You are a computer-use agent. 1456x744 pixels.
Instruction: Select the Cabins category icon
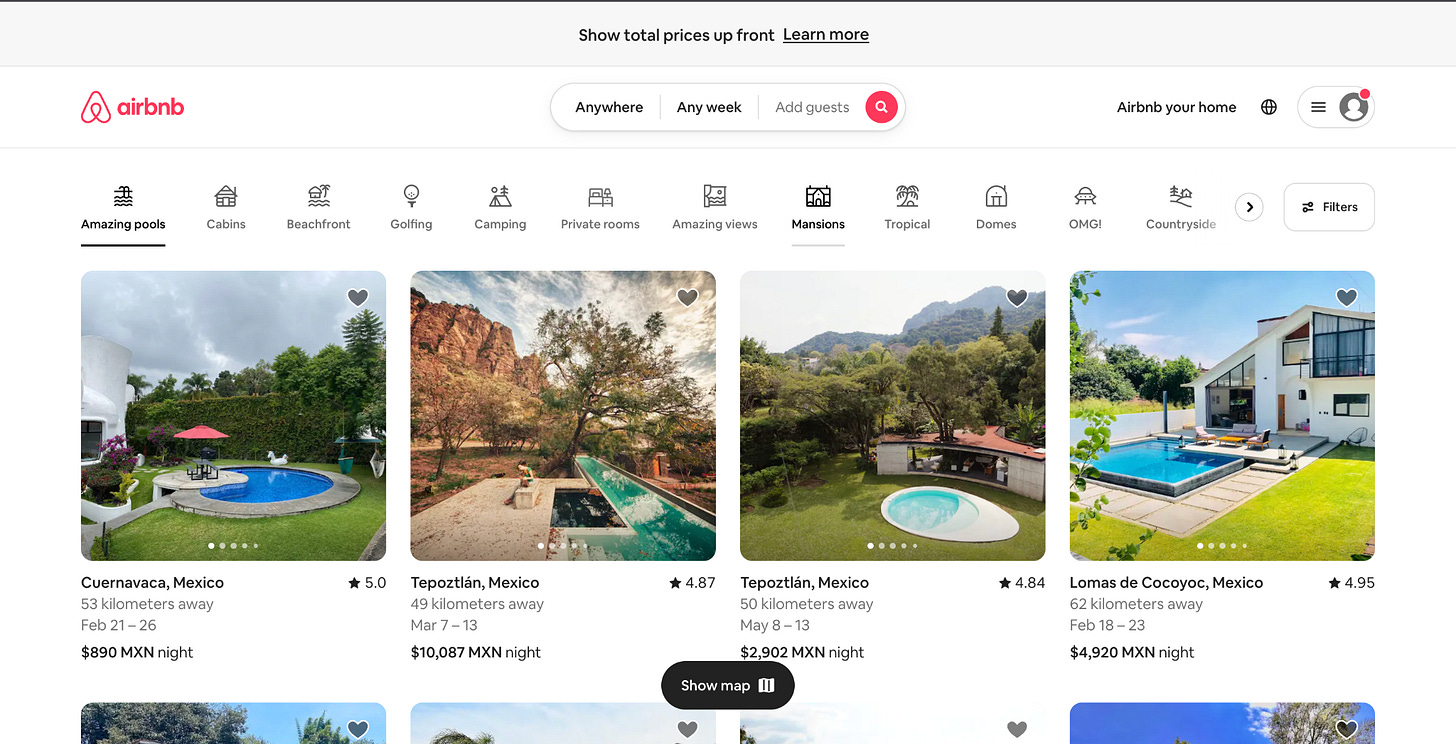point(226,195)
